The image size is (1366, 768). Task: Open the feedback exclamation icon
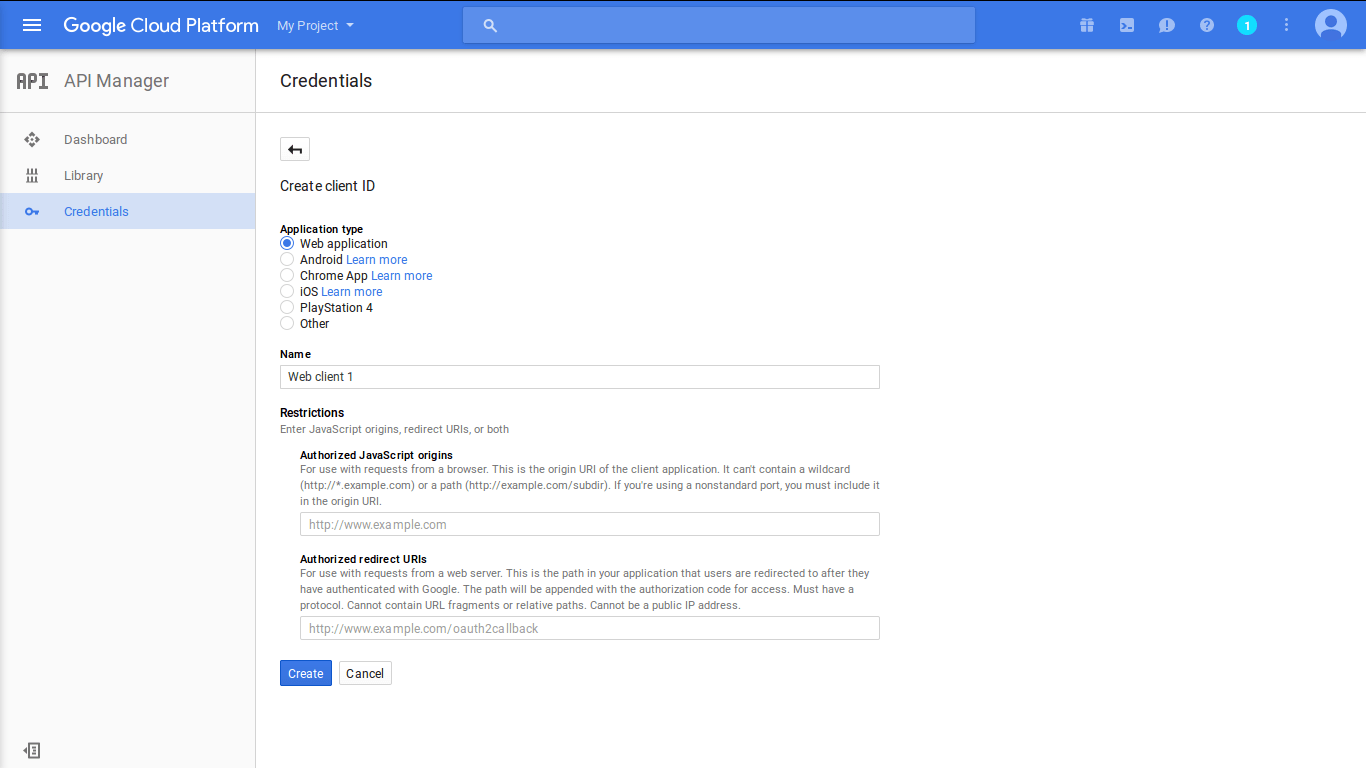click(1167, 25)
